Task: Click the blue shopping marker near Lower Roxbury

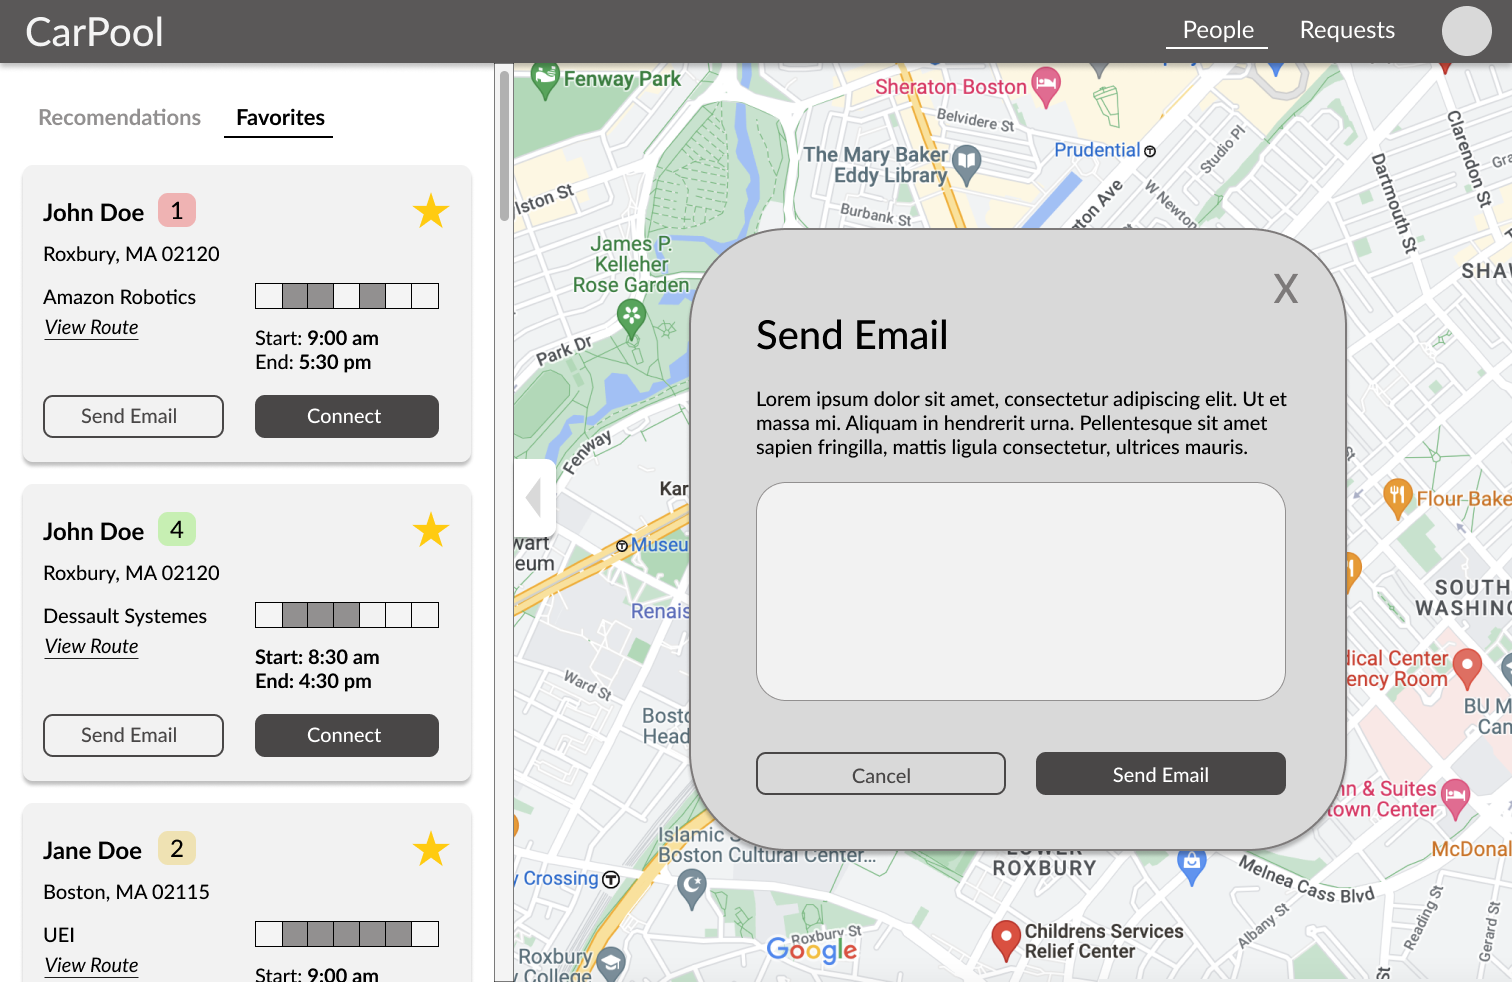Action: pyautogui.click(x=1191, y=866)
